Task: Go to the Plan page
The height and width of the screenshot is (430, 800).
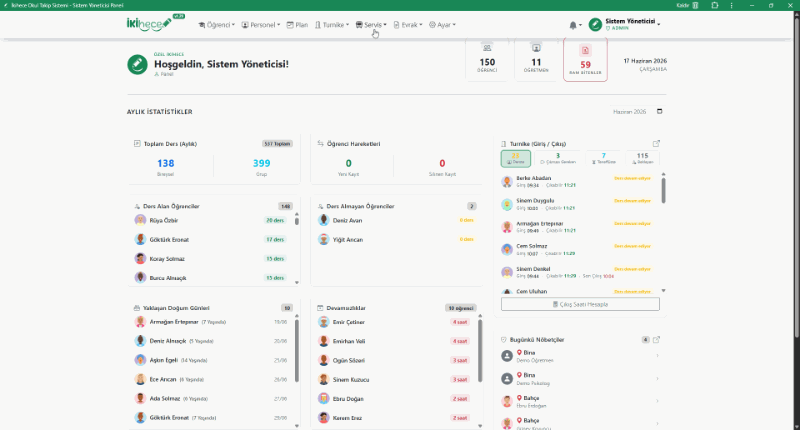Action: 297,24
